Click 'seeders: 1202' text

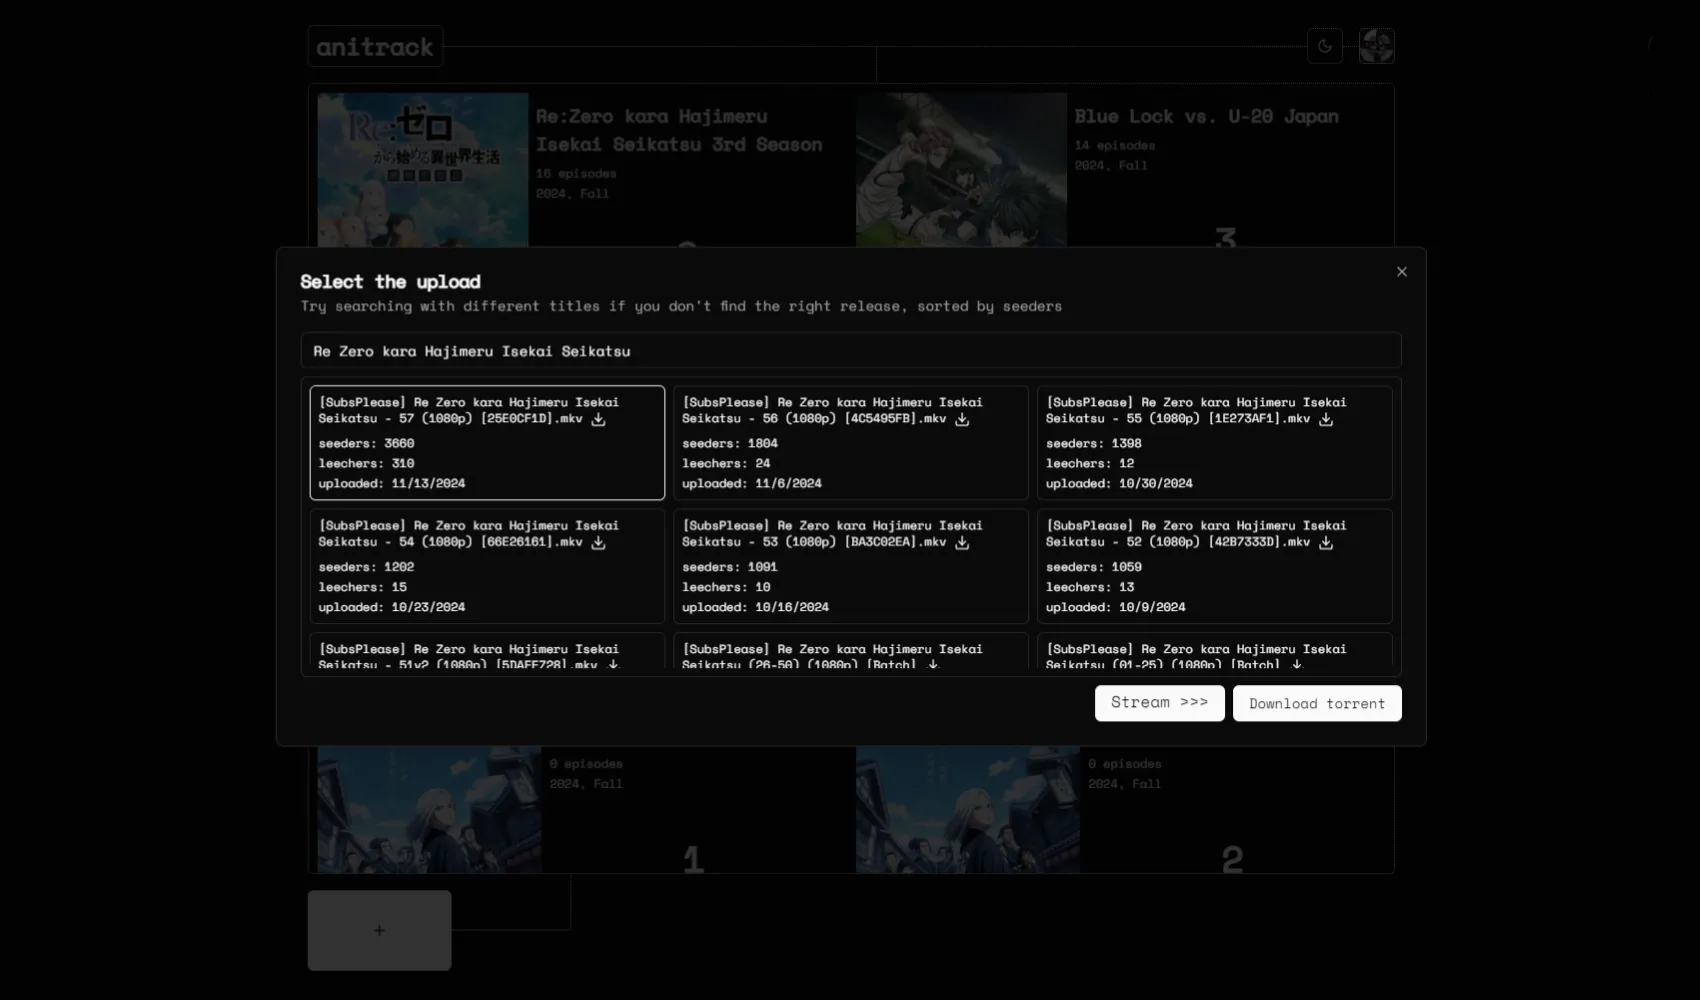click(x=366, y=566)
